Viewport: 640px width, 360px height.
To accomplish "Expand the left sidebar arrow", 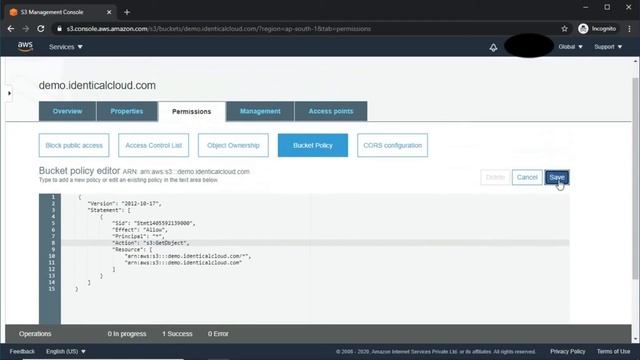I will [x=9, y=93].
